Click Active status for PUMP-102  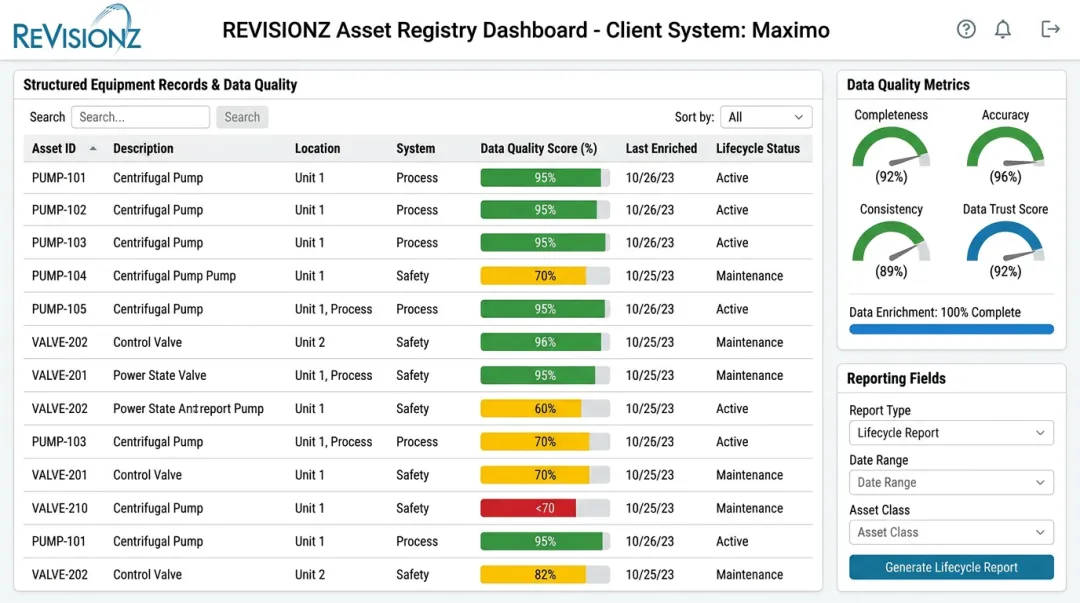[732, 209]
